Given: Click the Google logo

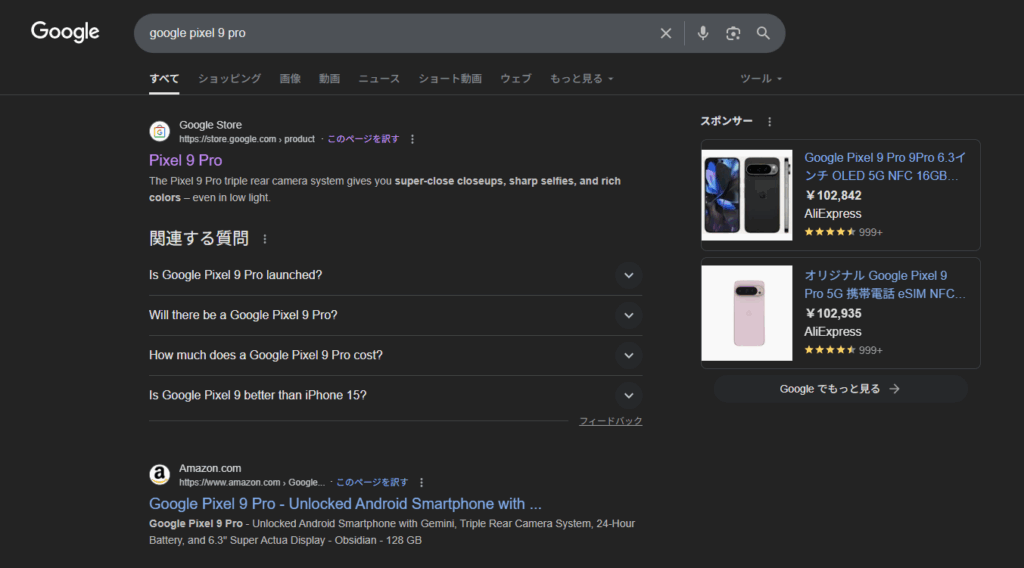Looking at the screenshot, I should point(65,31).
